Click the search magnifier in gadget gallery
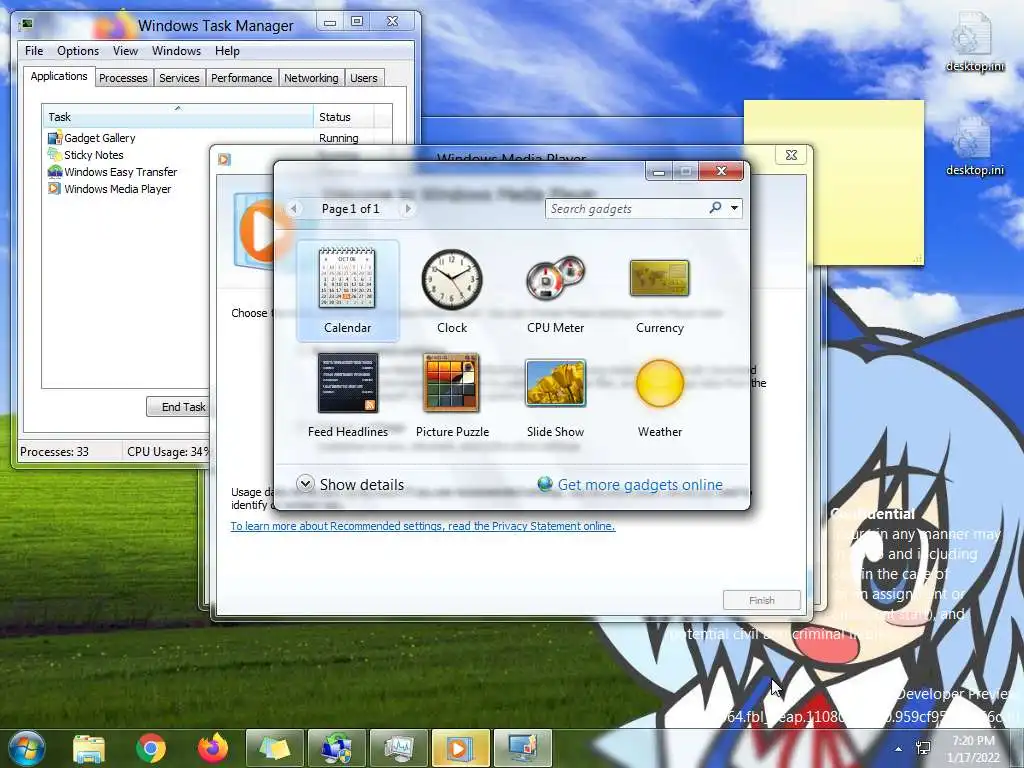1024x768 pixels. tap(715, 208)
